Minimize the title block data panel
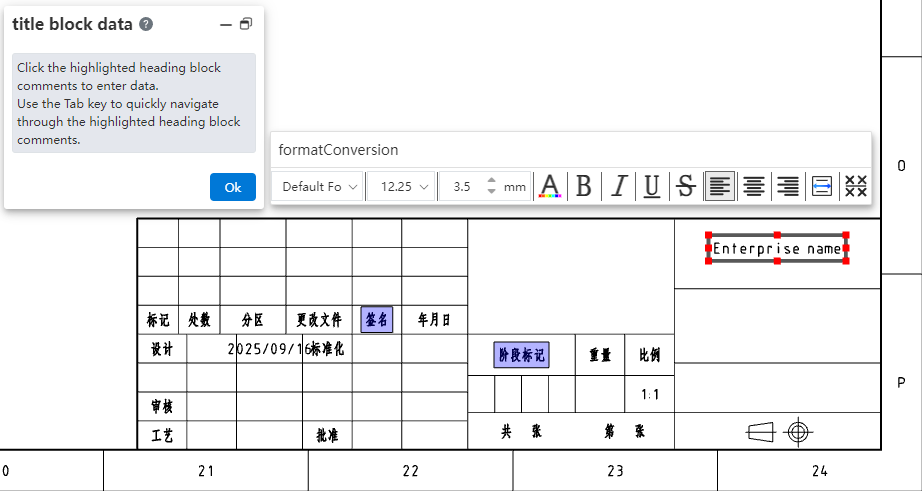922x491 pixels. [x=225, y=24]
